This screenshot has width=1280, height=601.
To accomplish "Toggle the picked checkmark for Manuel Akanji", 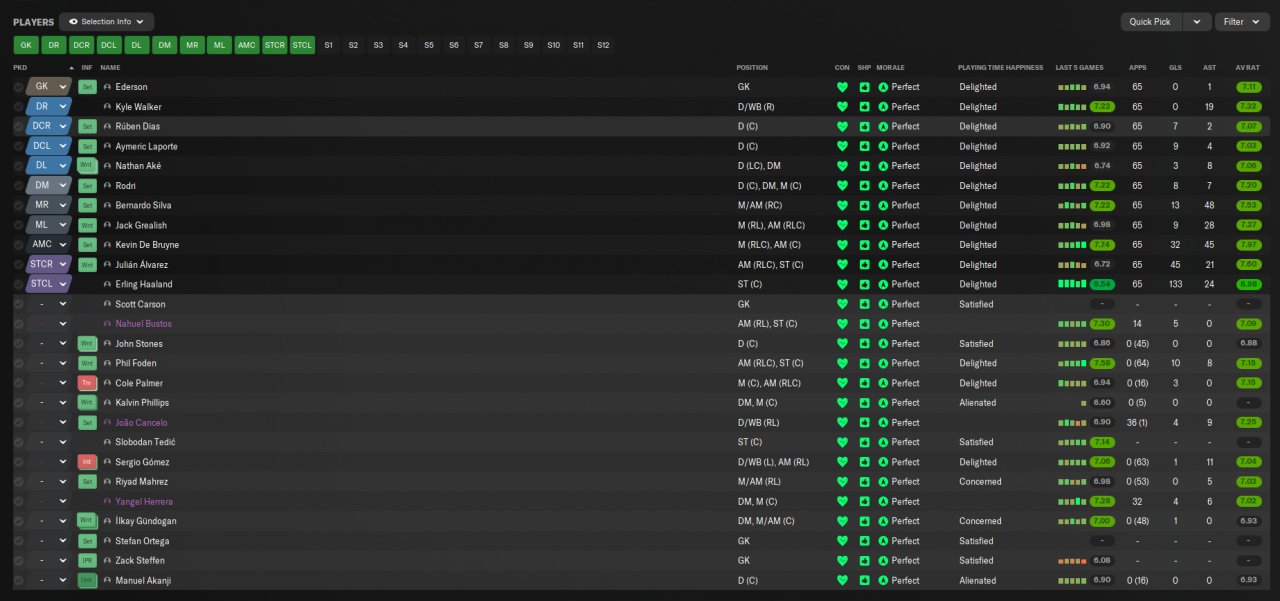I will point(18,580).
